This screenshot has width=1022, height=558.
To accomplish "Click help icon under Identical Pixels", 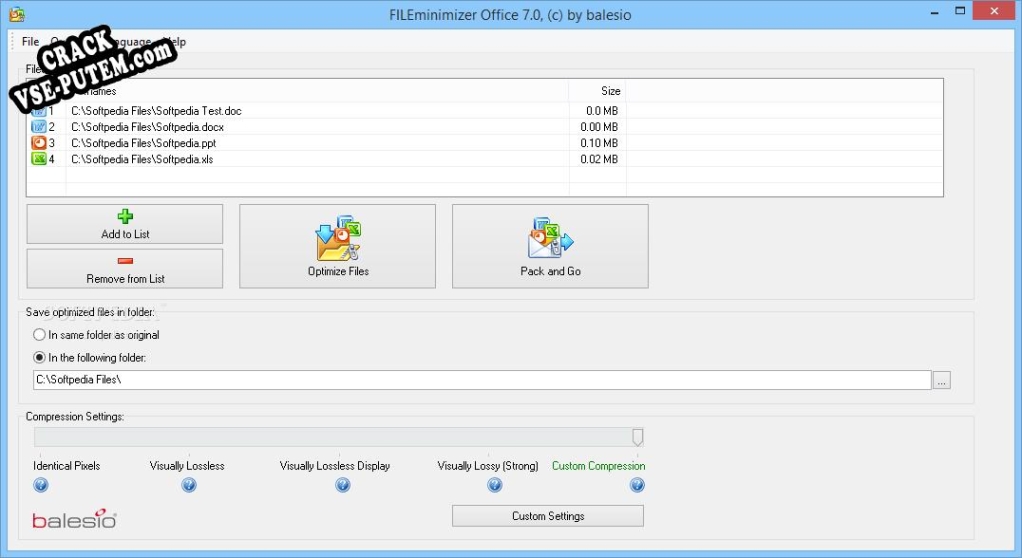I will point(40,485).
